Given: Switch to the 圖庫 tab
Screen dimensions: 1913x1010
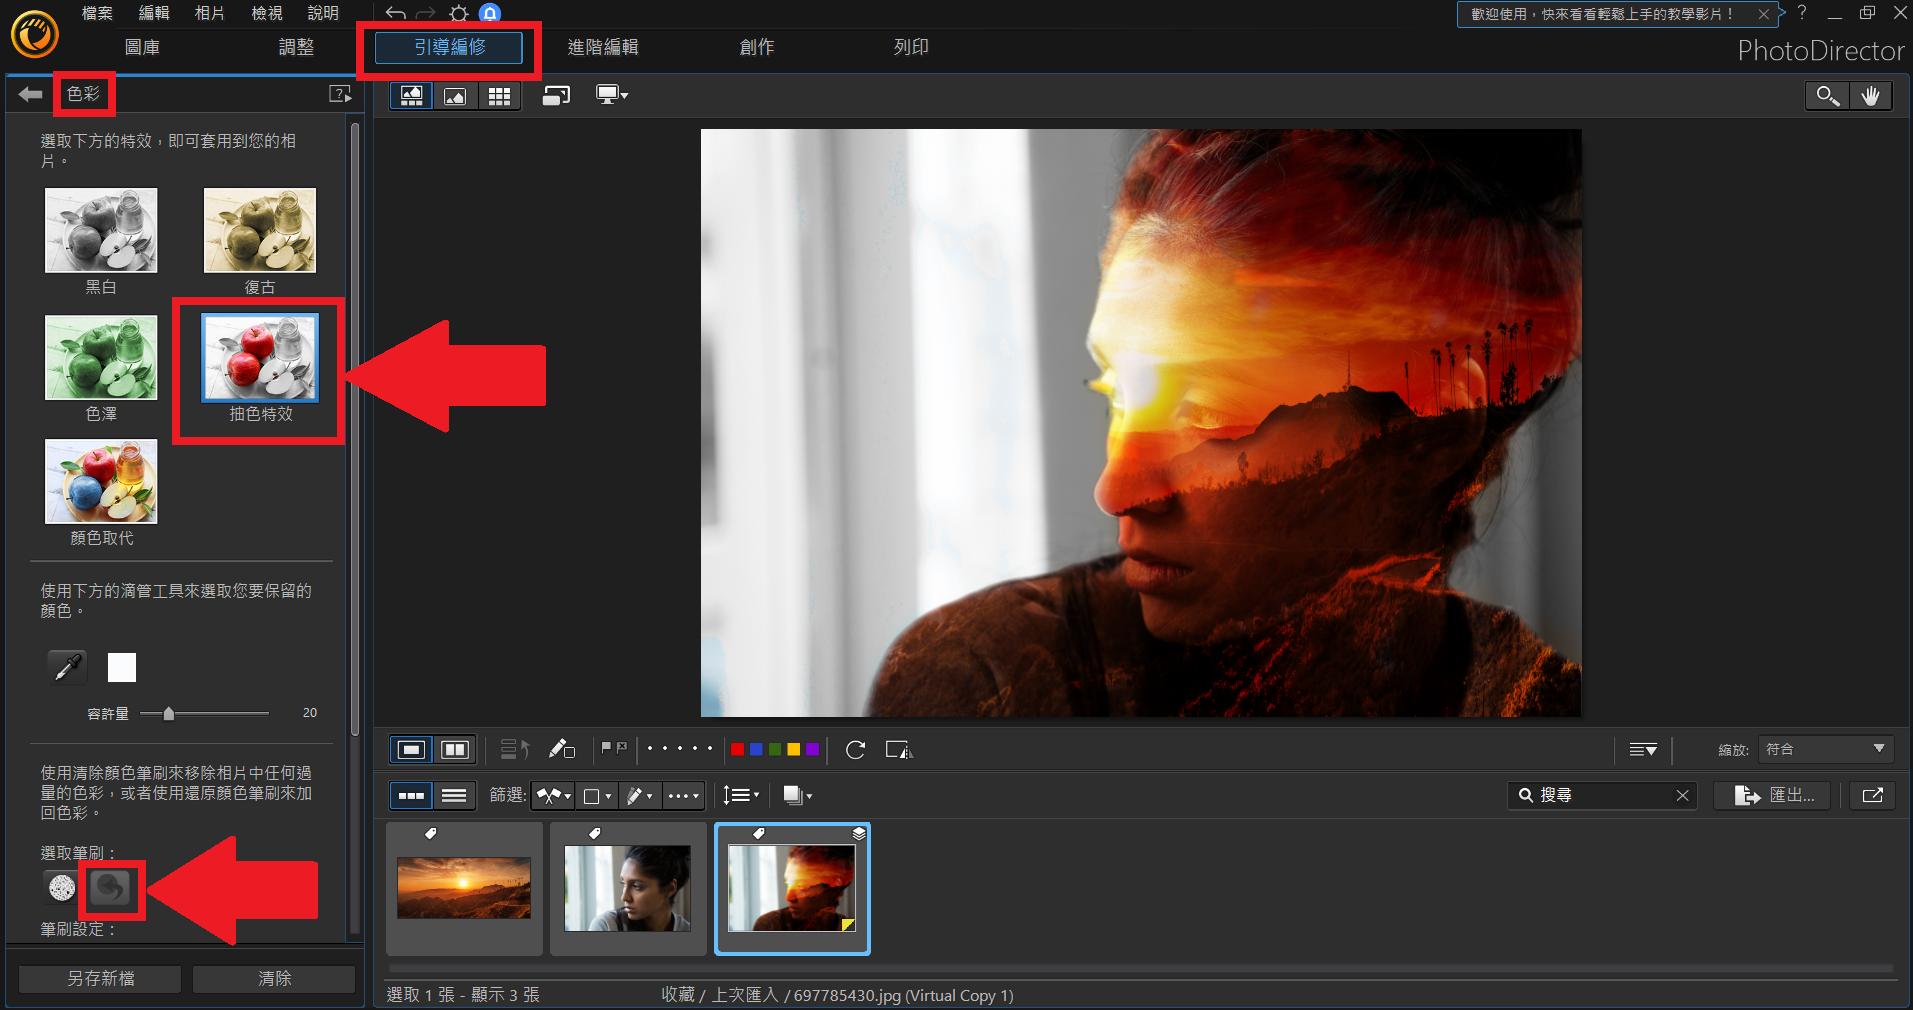Looking at the screenshot, I should (x=142, y=47).
